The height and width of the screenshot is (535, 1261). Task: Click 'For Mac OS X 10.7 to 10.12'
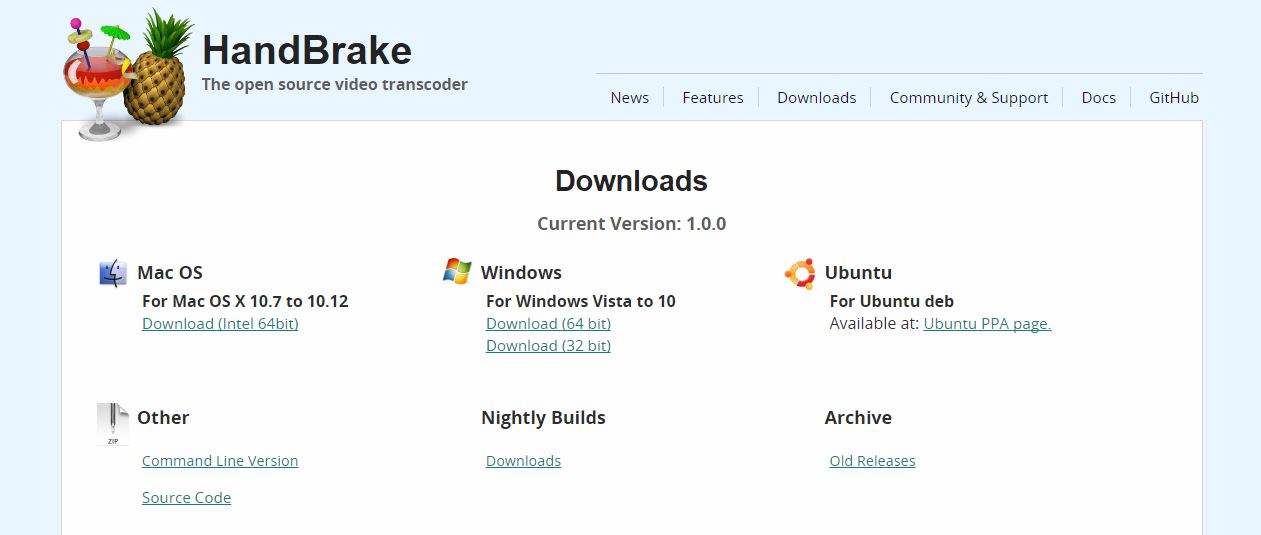(245, 301)
